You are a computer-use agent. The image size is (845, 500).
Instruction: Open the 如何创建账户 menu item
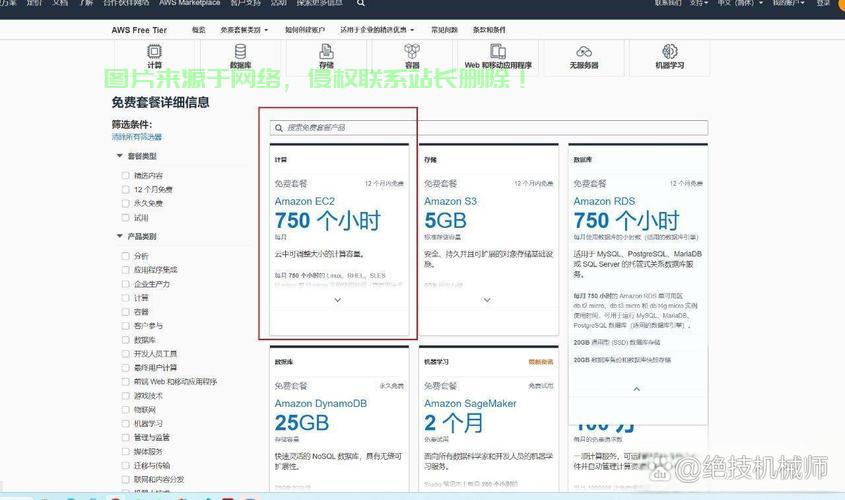[x=305, y=30]
